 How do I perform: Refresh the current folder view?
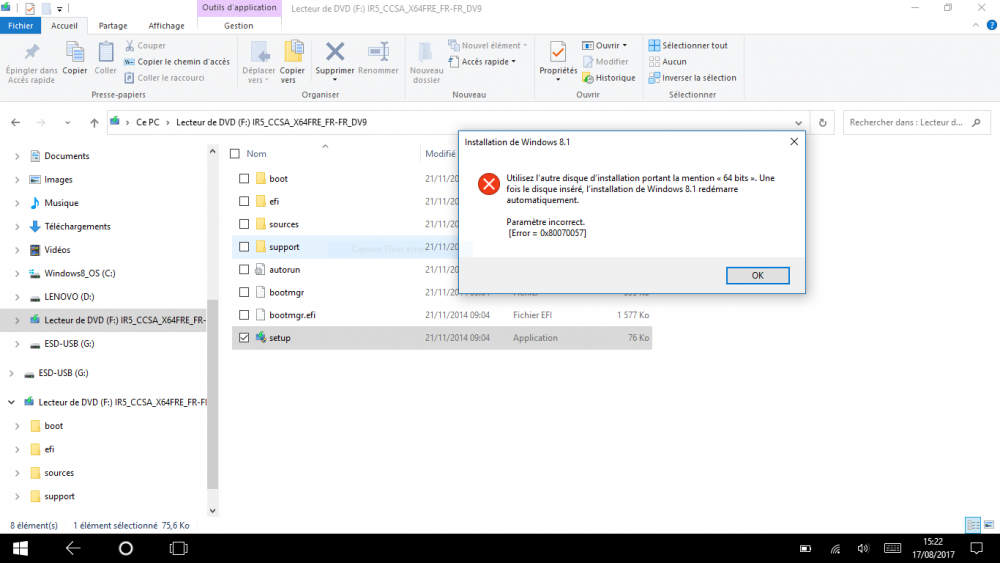click(822, 122)
